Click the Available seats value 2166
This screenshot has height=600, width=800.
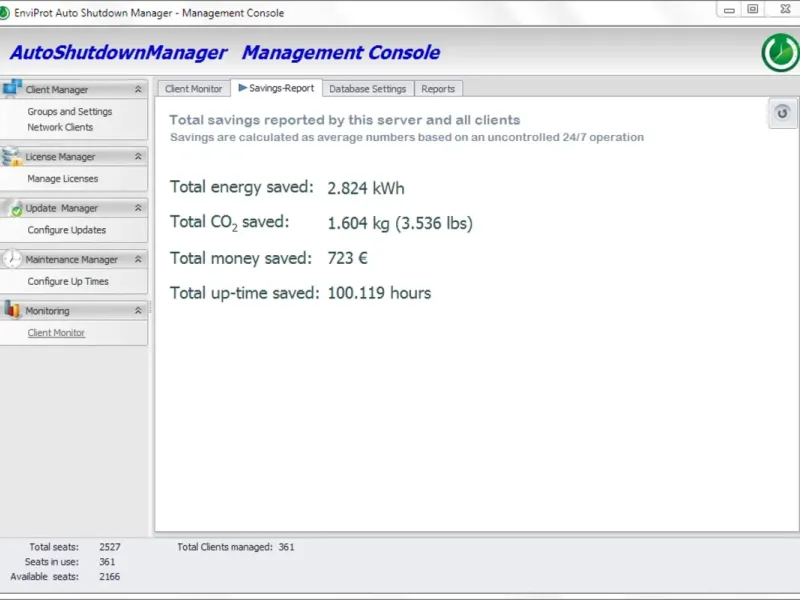(x=110, y=577)
